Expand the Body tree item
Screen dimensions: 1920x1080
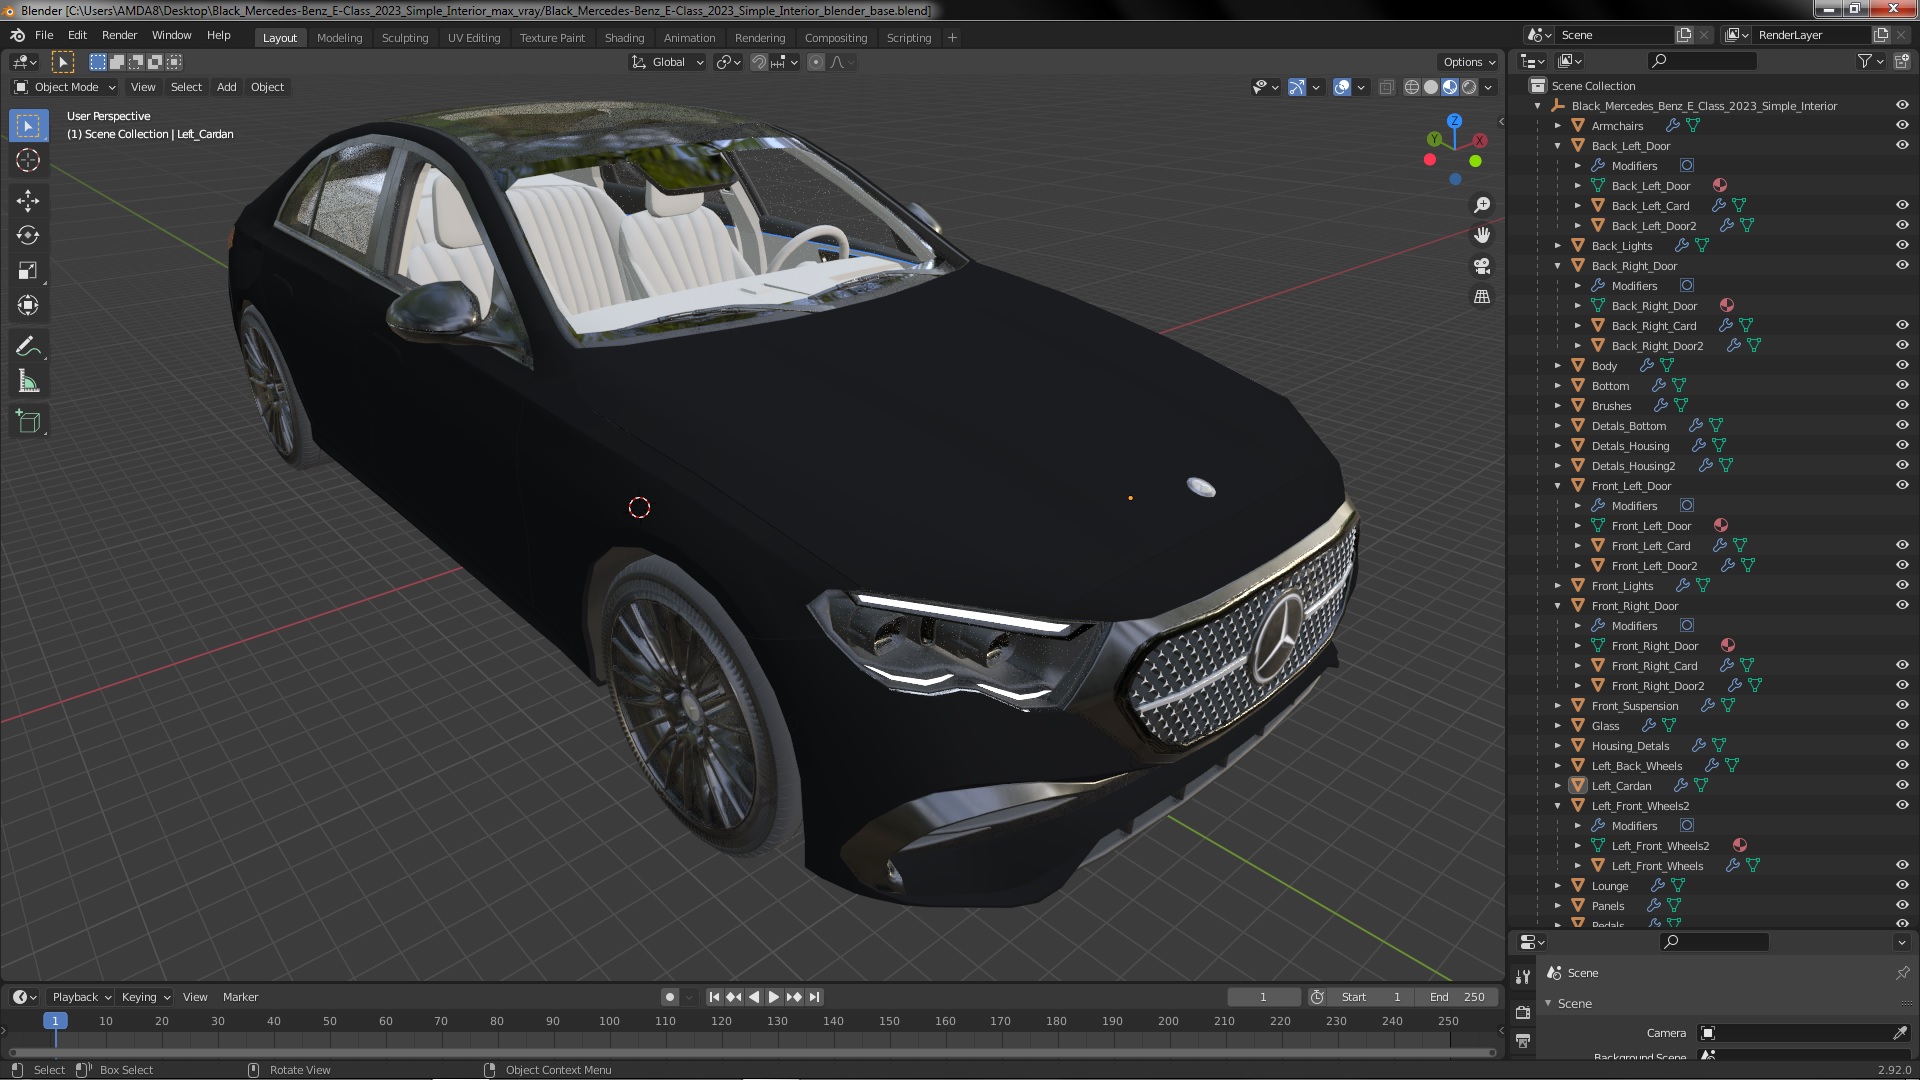1558,366
